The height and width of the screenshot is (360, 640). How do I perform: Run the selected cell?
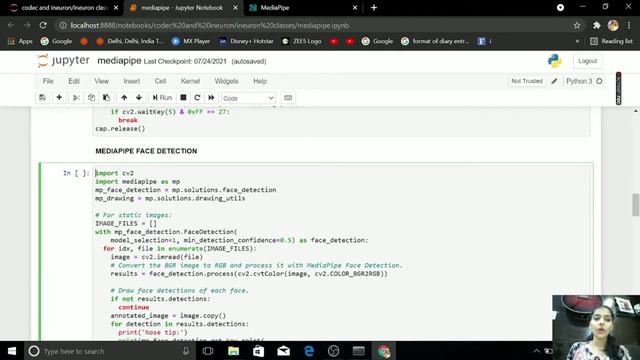[x=162, y=98]
